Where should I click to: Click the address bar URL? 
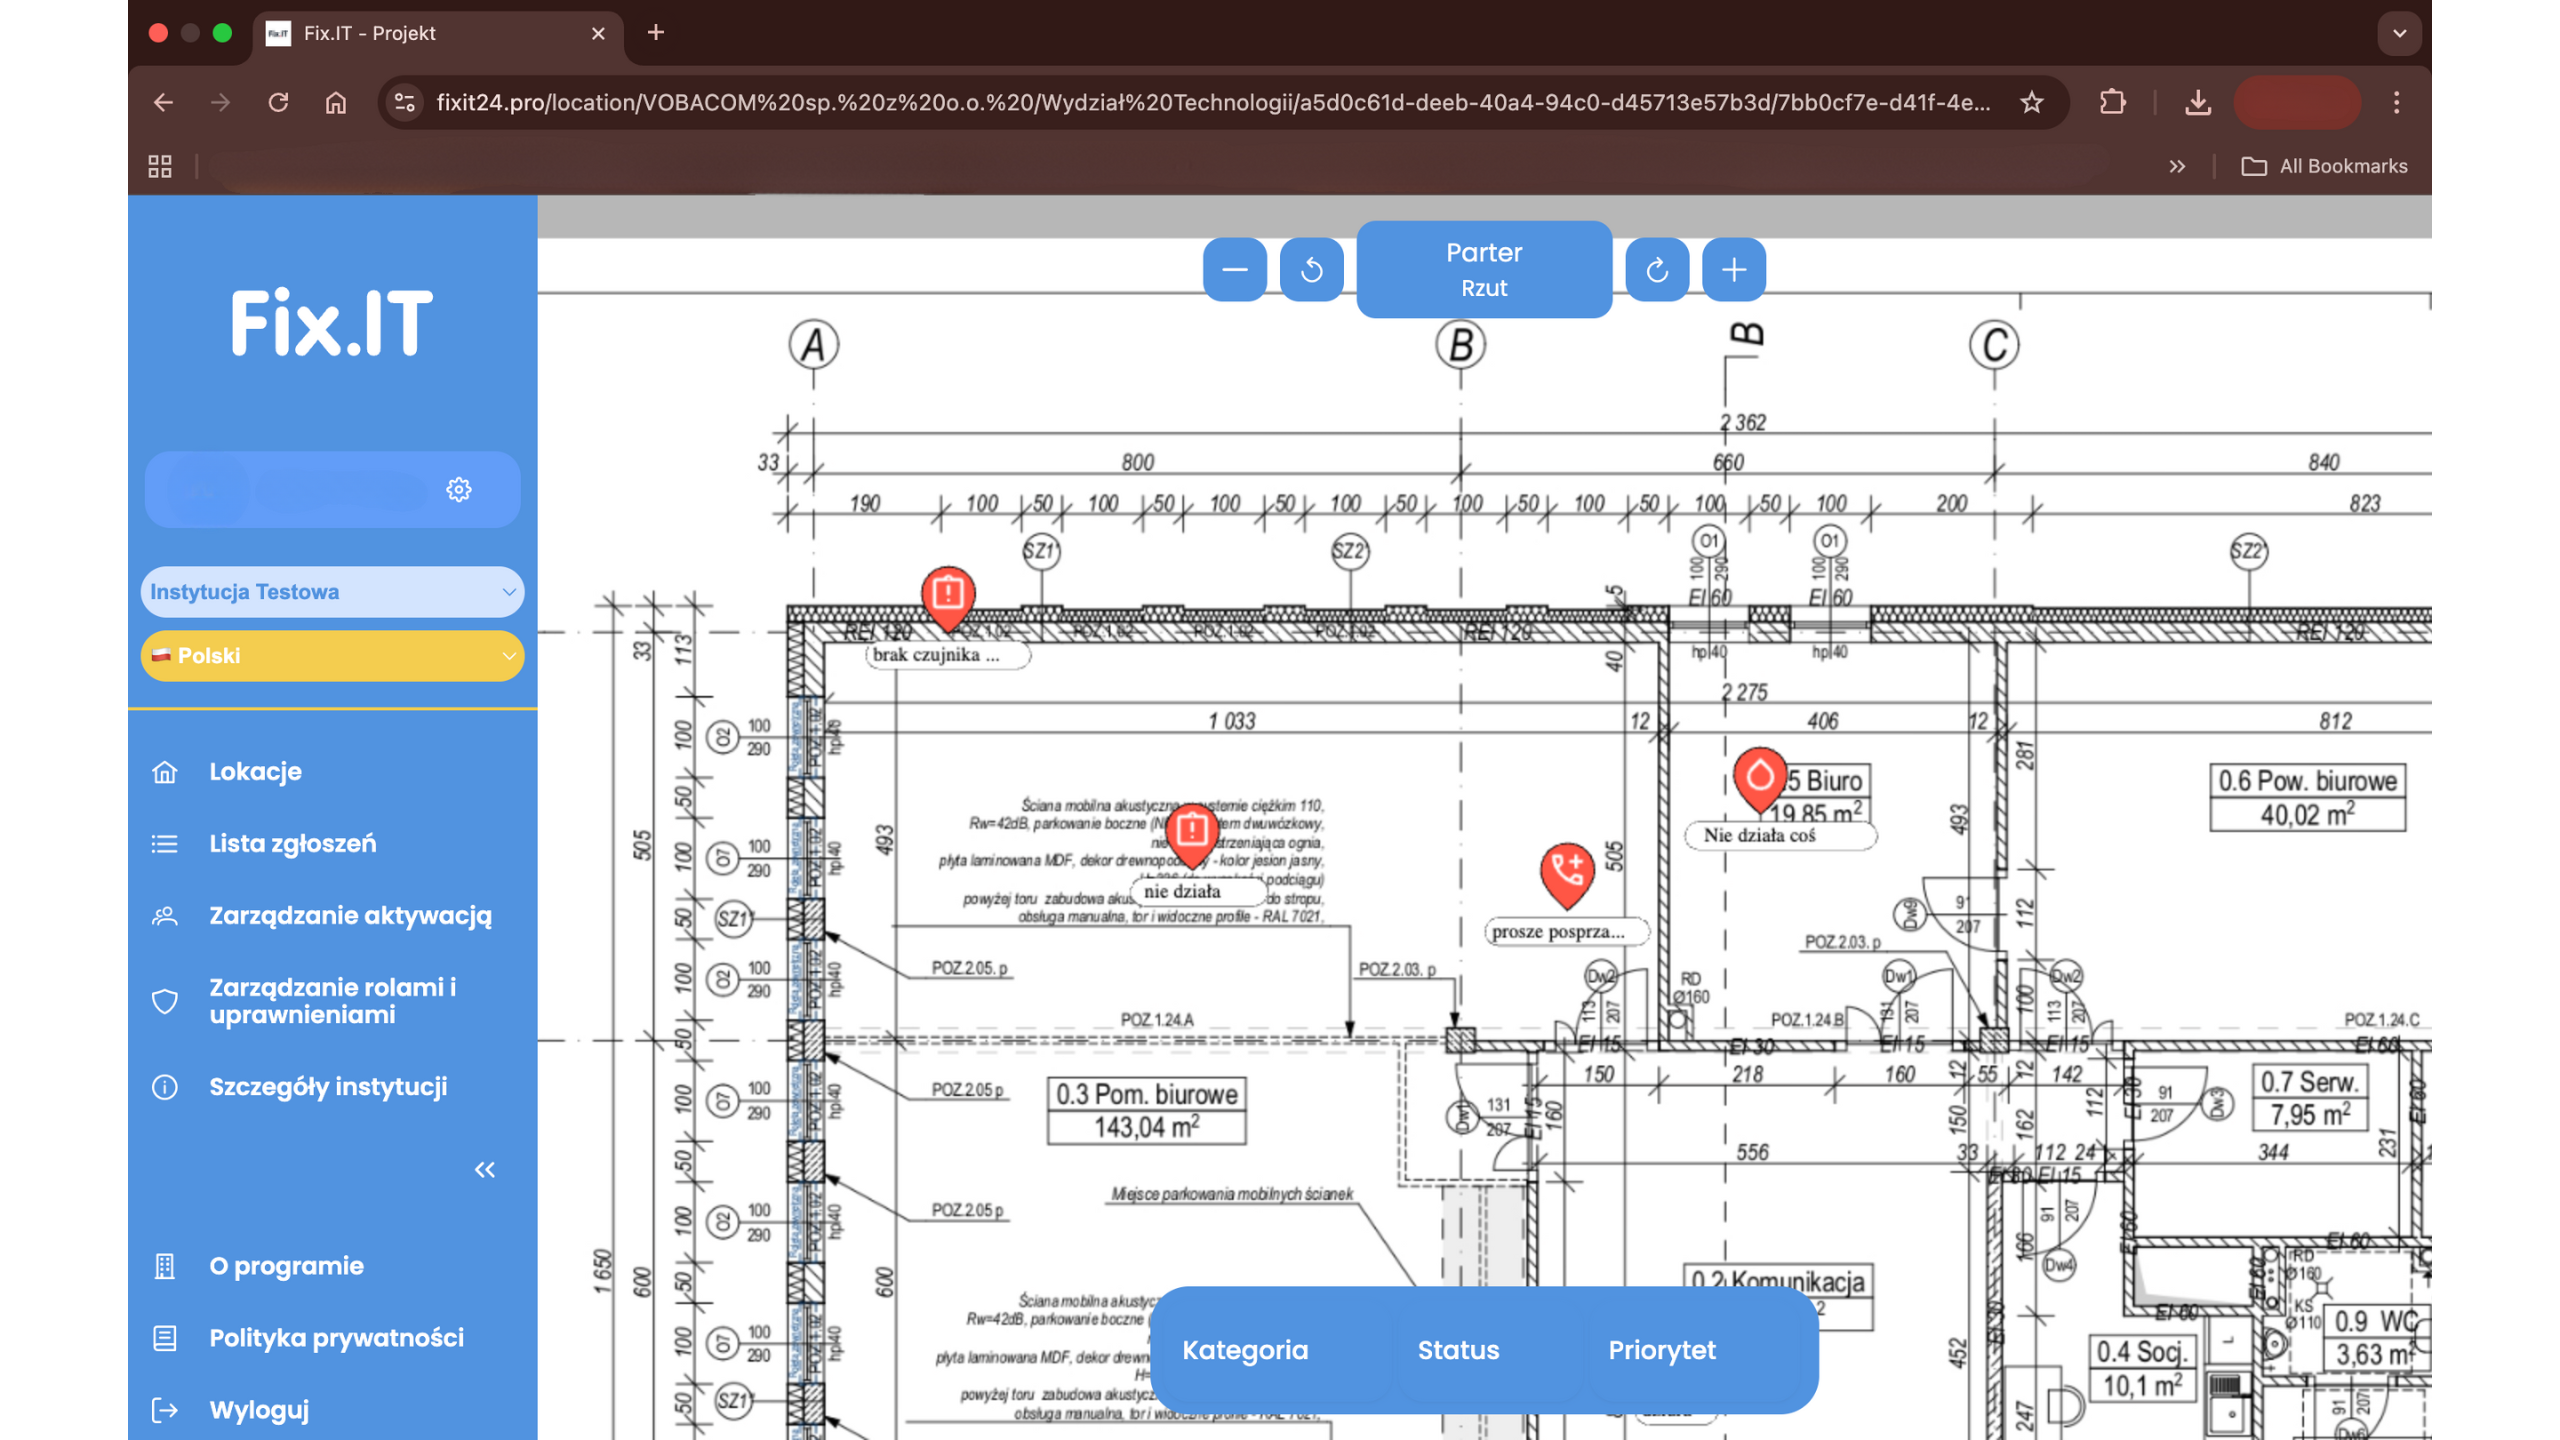coord(1212,102)
